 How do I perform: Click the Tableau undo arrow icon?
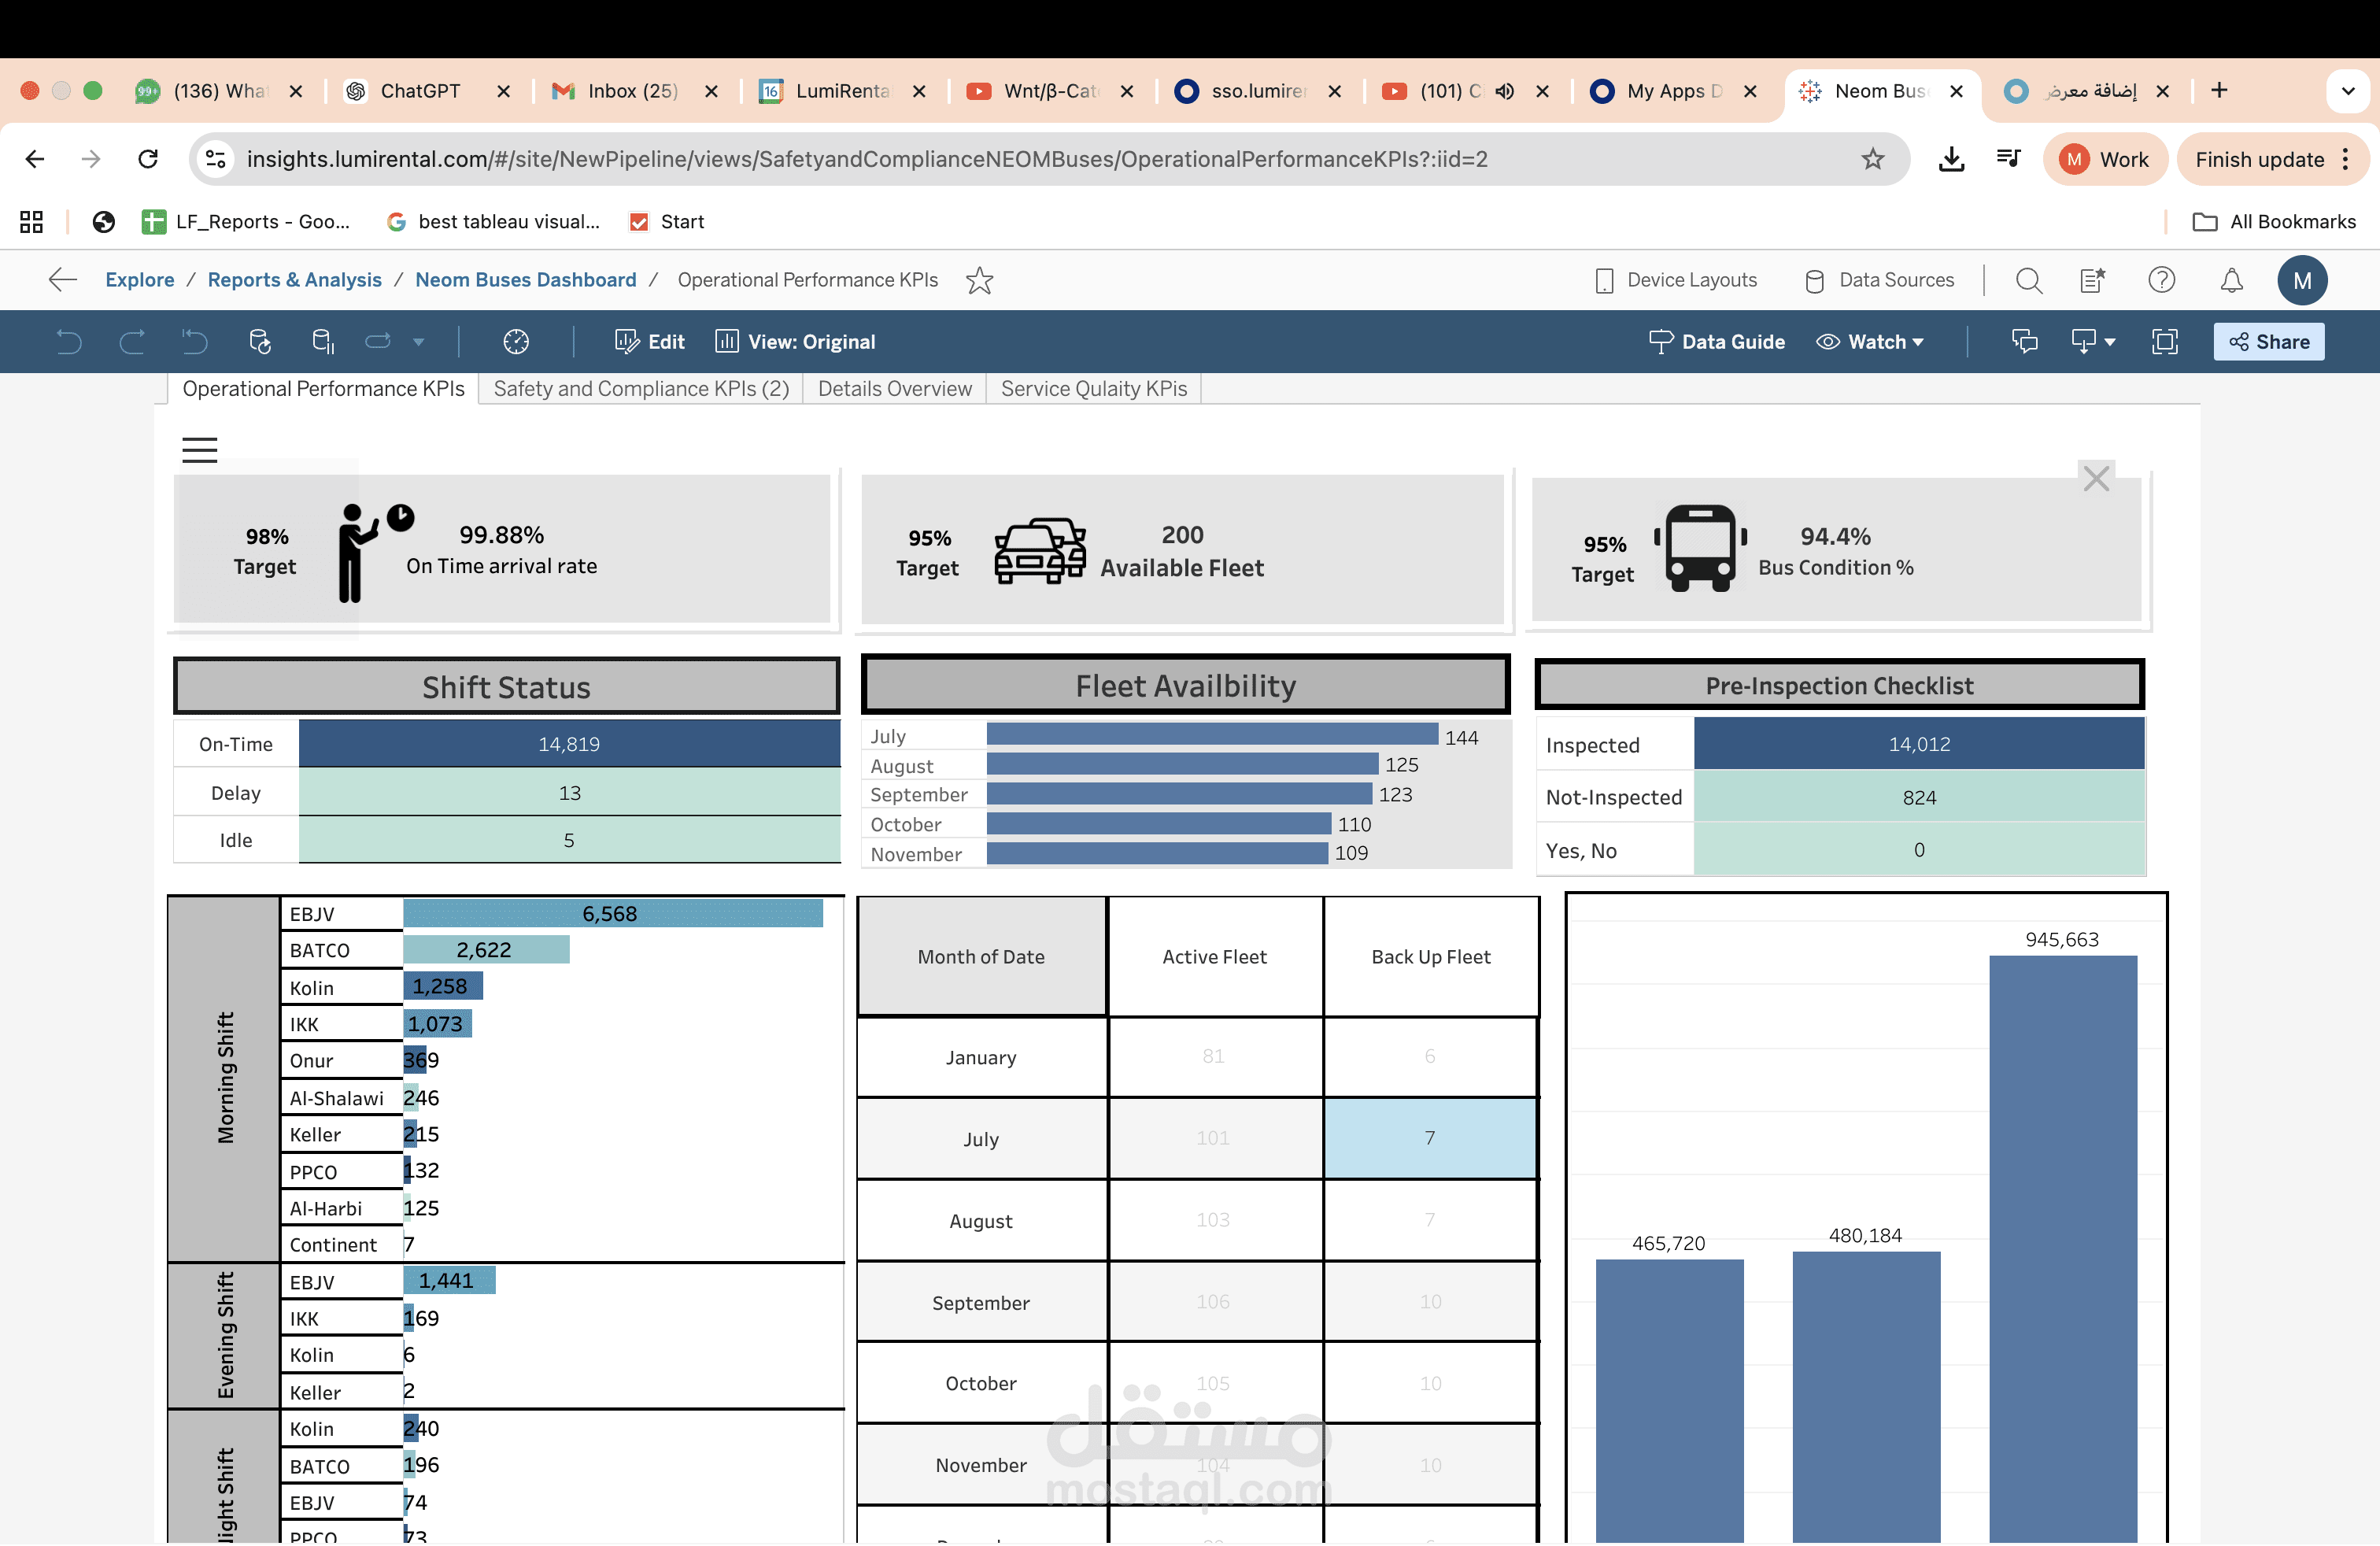coord(68,342)
